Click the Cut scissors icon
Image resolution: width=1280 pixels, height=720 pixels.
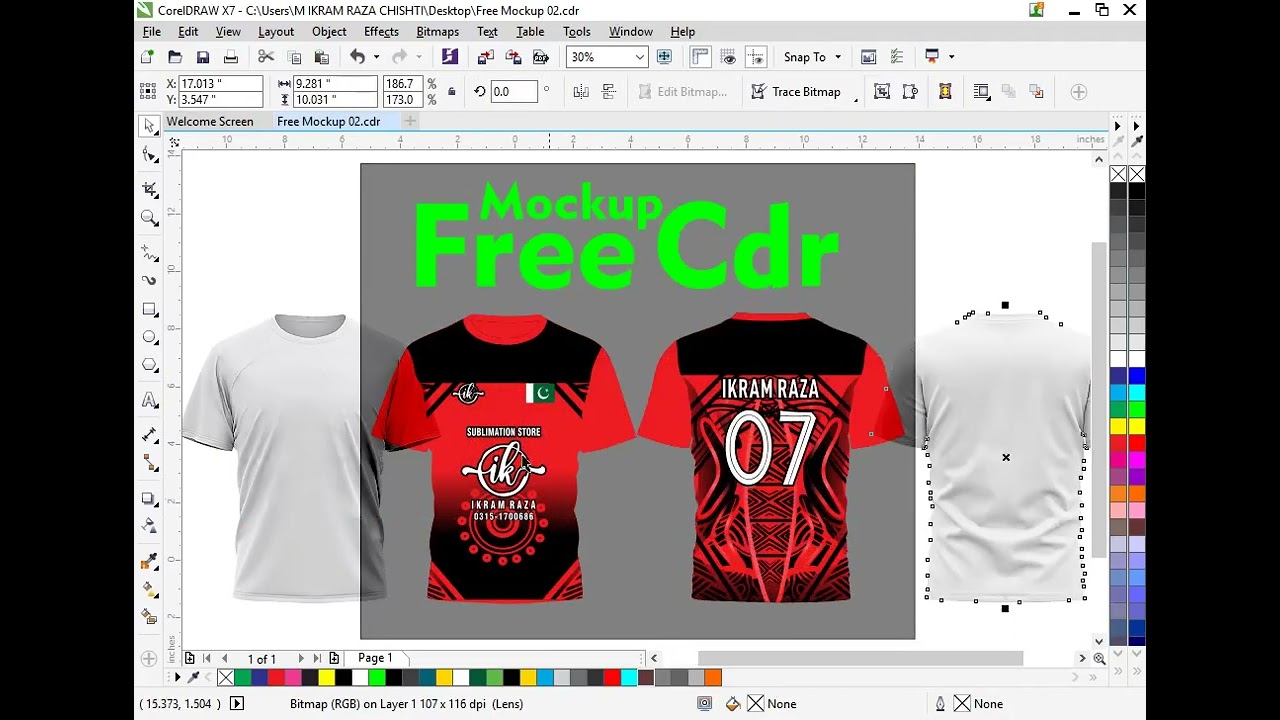(x=266, y=57)
